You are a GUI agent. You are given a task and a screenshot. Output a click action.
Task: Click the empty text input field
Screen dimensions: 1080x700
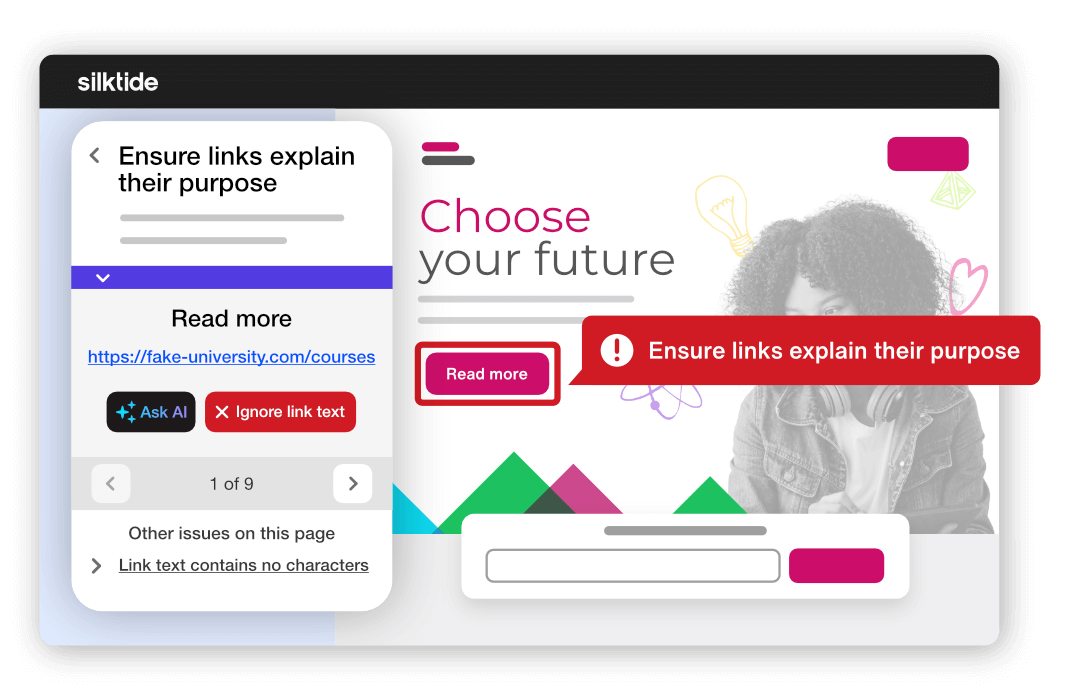(x=632, y=566)
